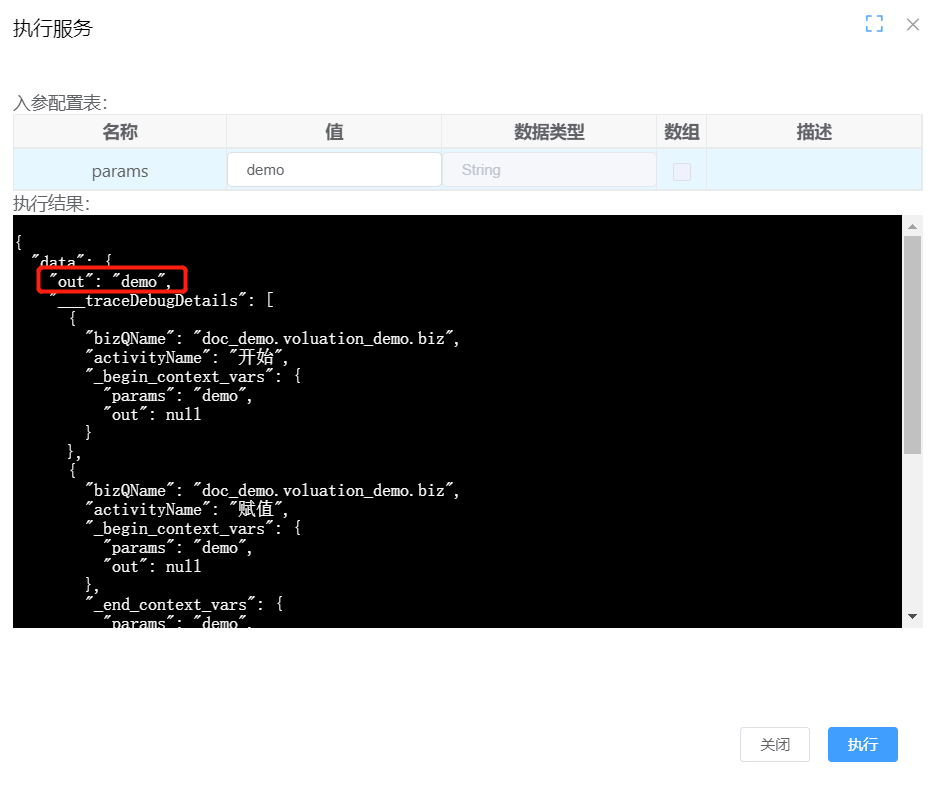Click the empty 描述 cell for params
This screenshot has width=935, height=785.
click(x=814, y=171)
